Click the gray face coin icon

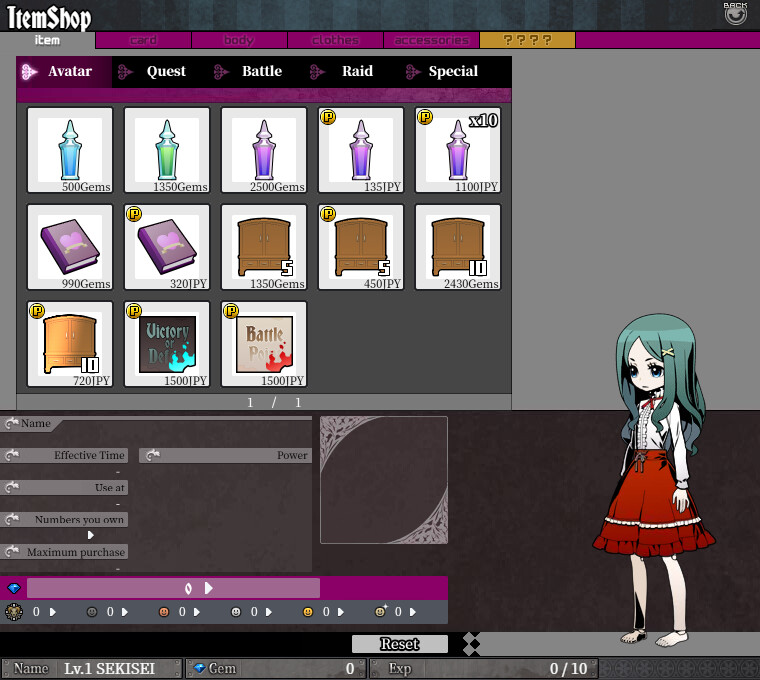click(x=92, y=612)
